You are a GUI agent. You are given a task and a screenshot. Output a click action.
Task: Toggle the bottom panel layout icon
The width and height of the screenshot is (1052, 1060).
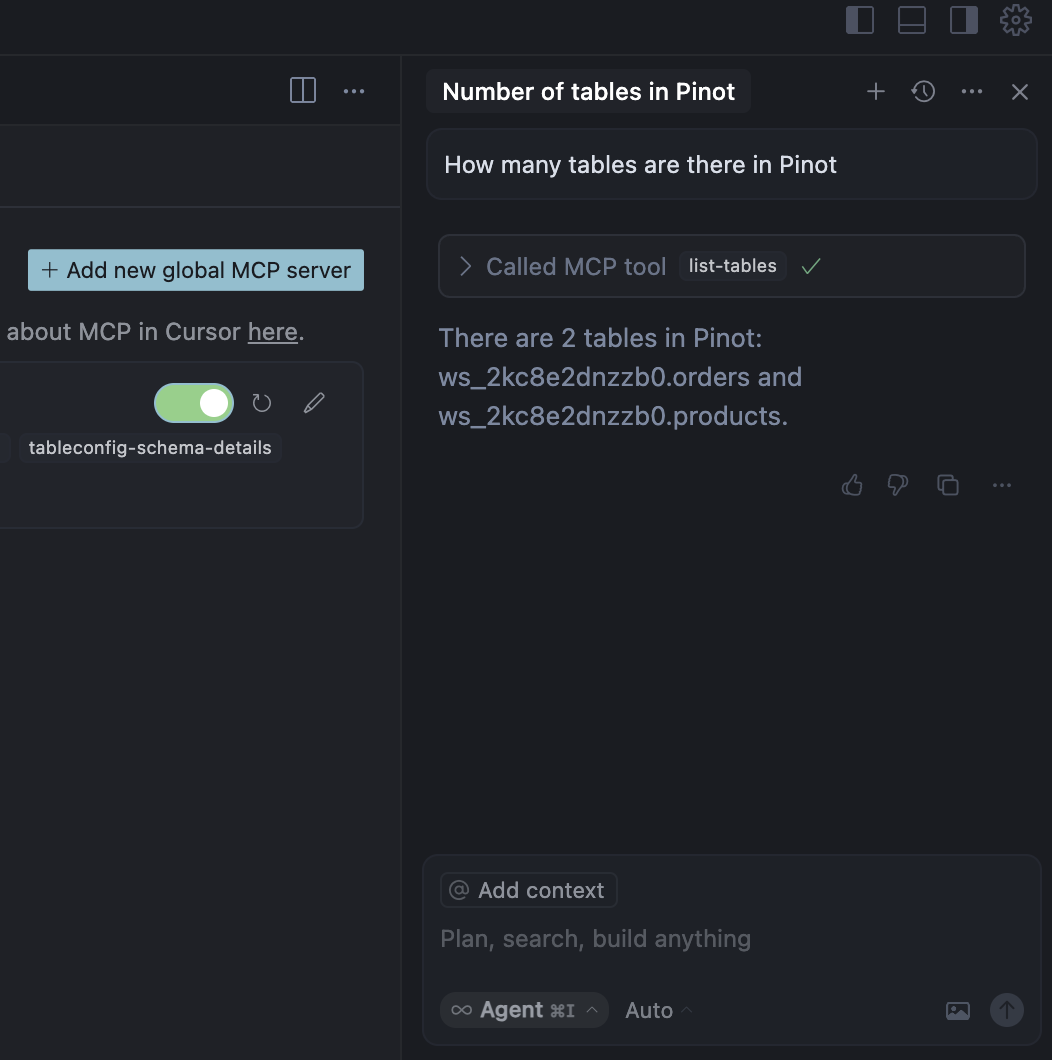tap(912, 20)
